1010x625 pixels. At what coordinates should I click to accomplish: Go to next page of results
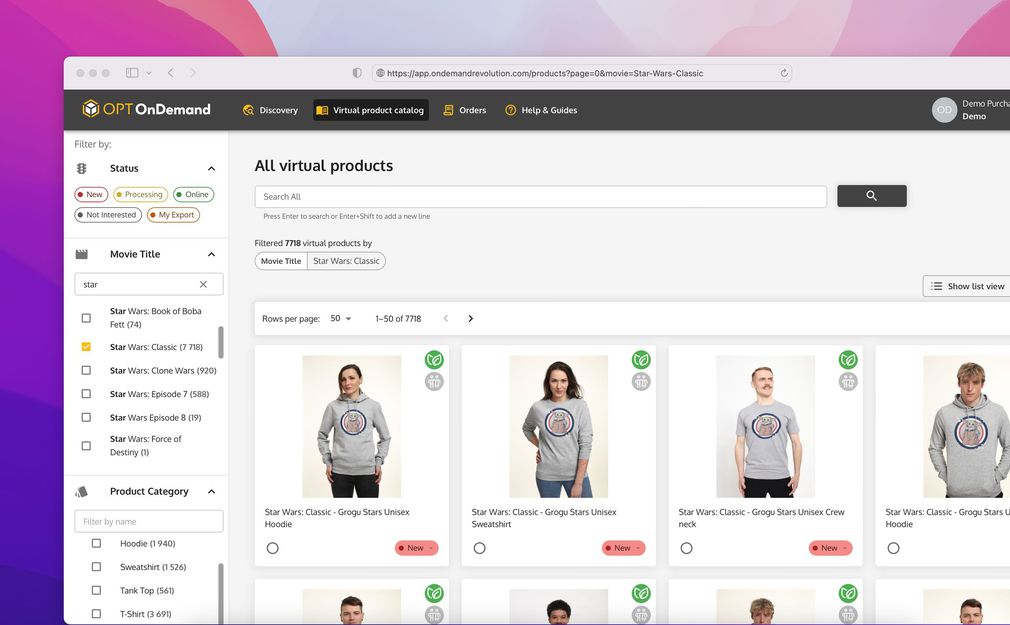[470, 319]
